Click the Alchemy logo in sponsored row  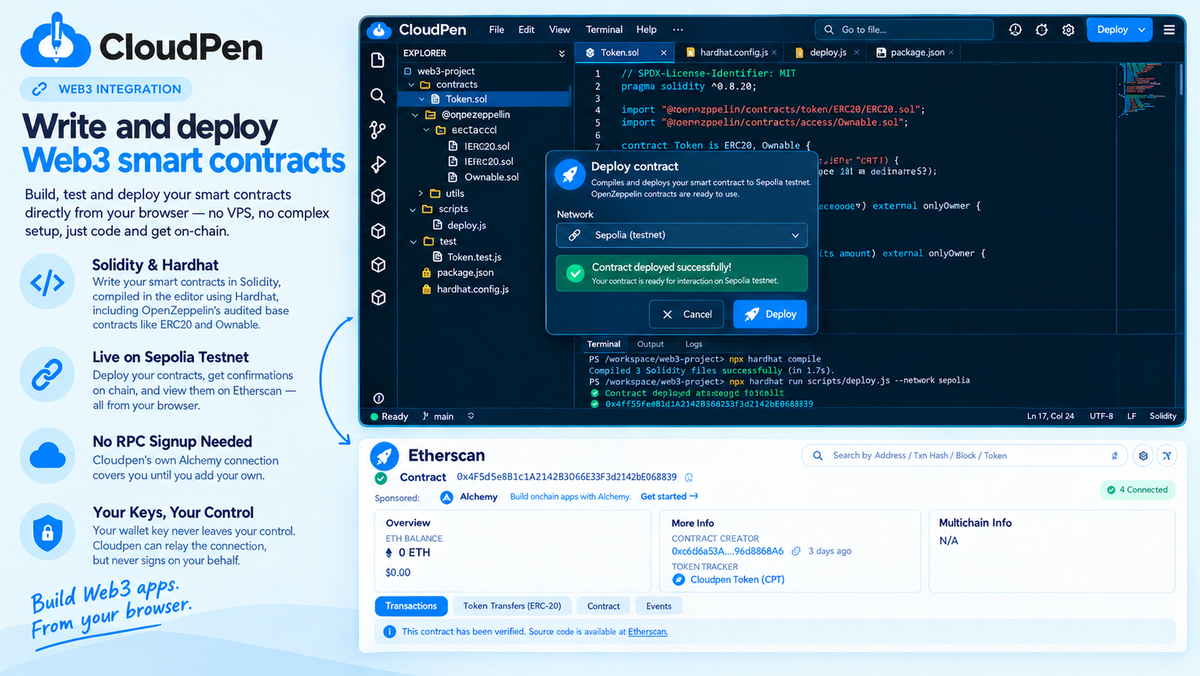tap(447, 497)
